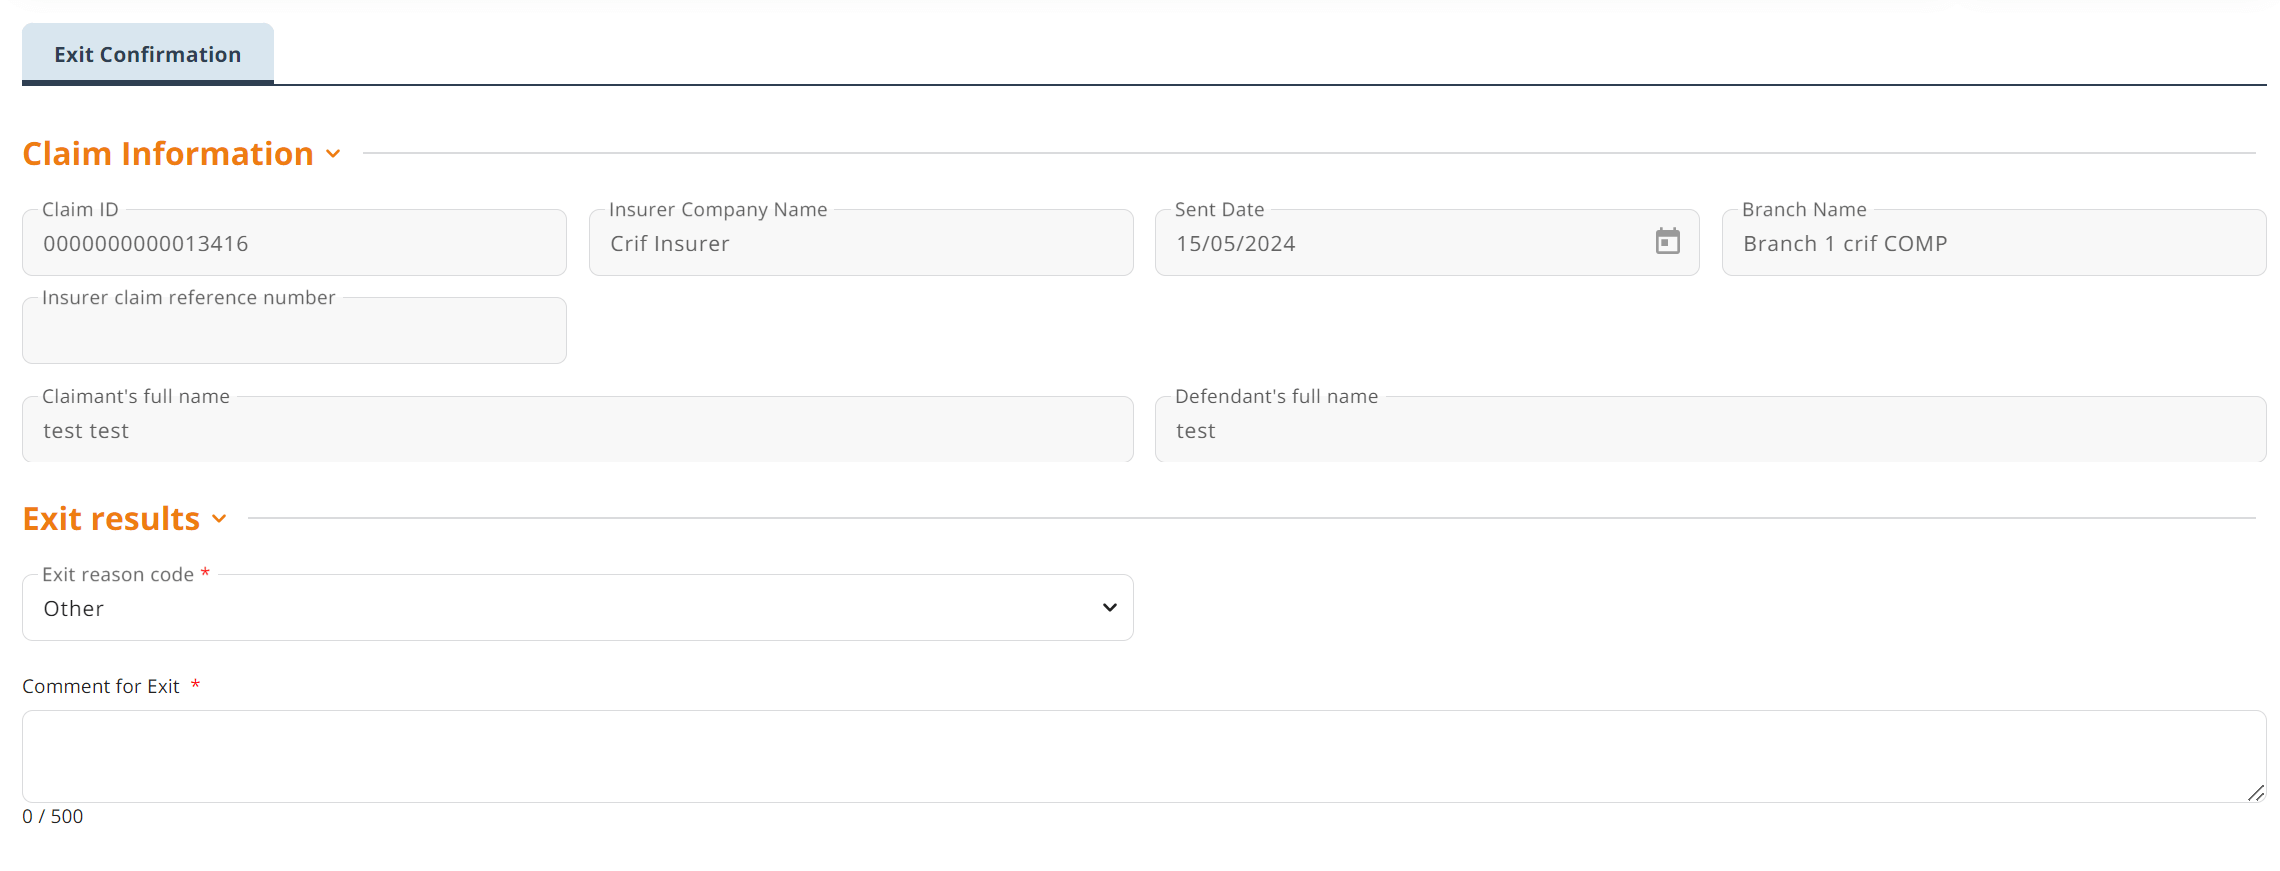Focus the Comment for Exit text area
2280x871 pixels.
[1144, 756]
